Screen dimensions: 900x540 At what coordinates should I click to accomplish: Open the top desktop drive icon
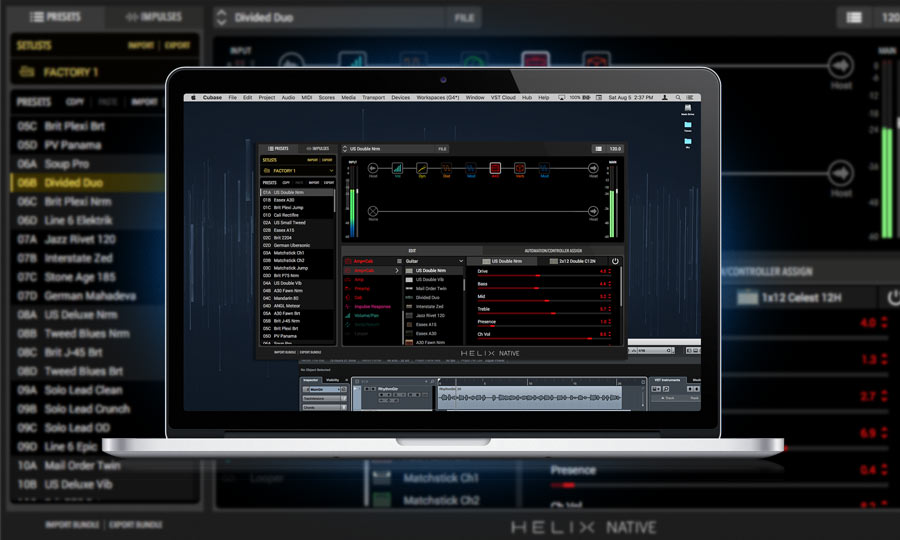pos(688,109)
